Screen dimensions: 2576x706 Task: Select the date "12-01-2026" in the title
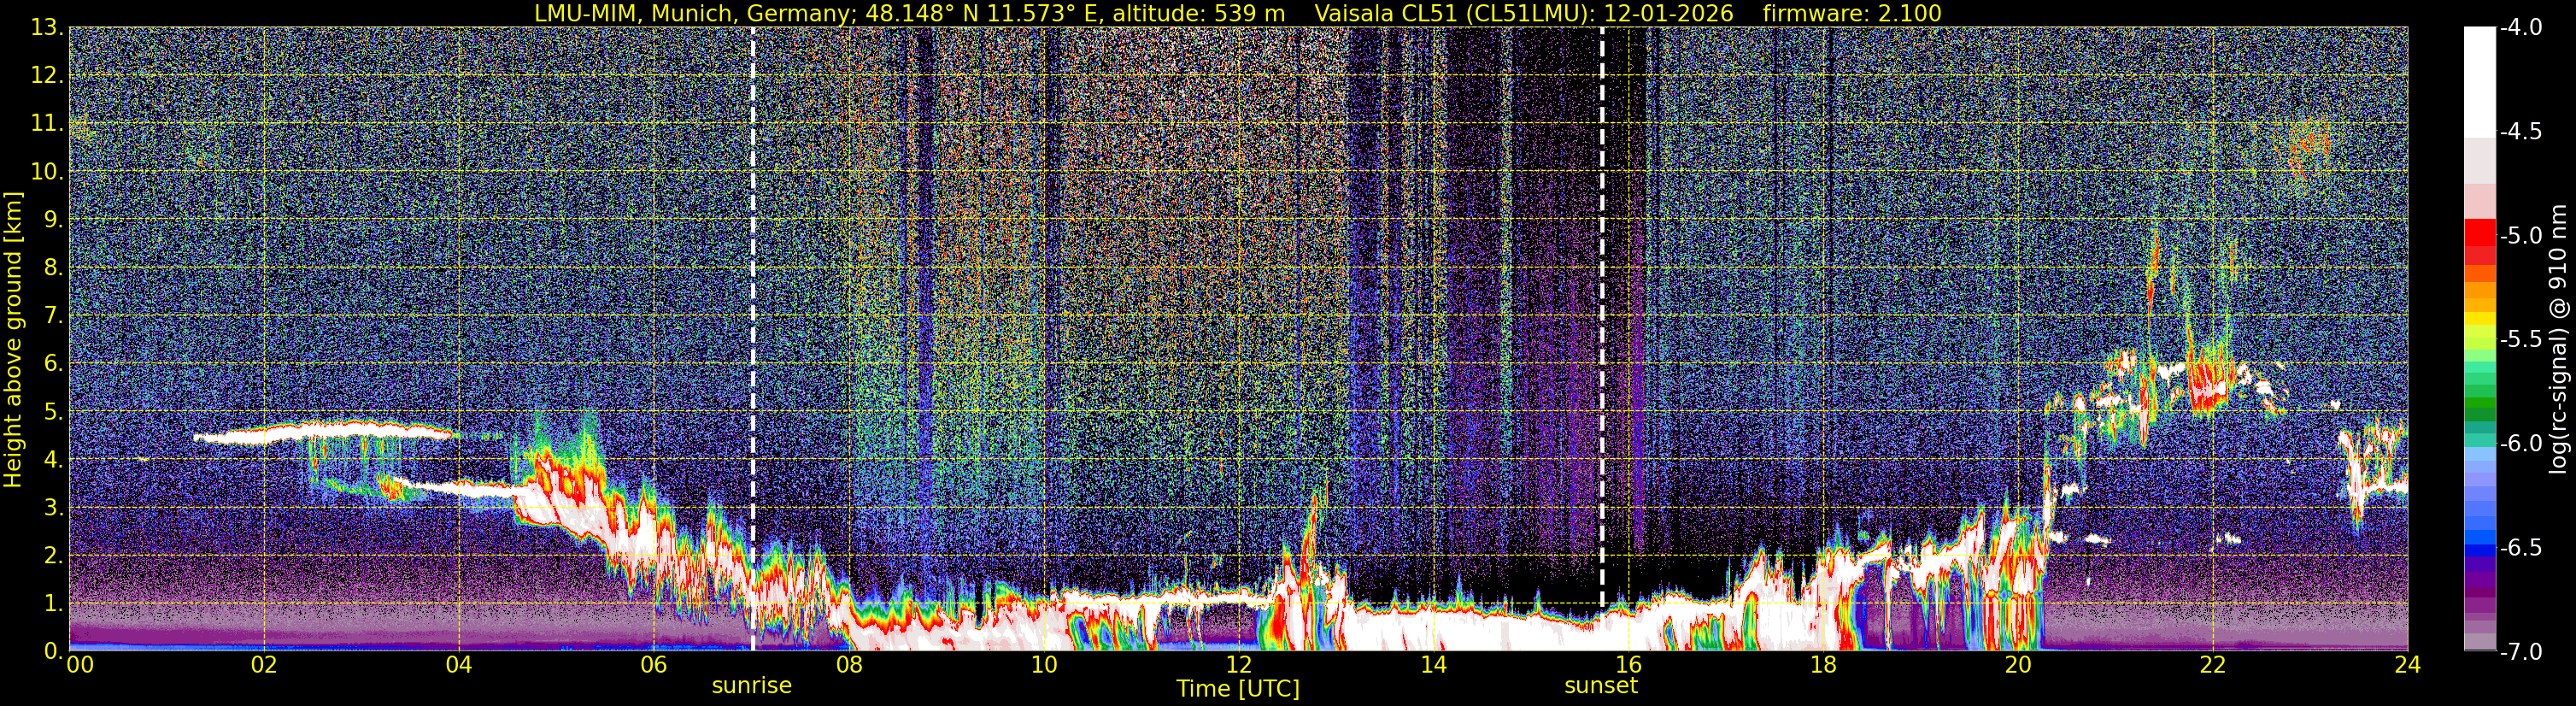pos(1668,13)
